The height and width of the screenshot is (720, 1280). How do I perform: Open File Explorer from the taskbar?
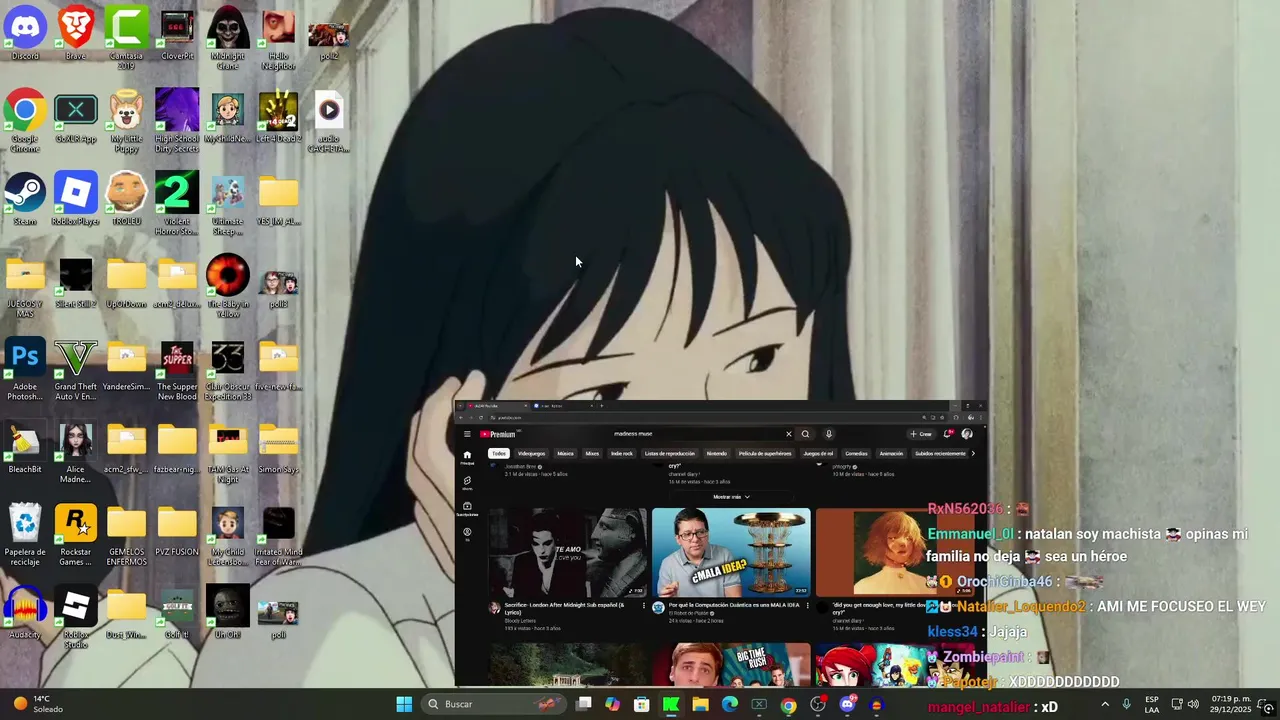tap(700, 704)
